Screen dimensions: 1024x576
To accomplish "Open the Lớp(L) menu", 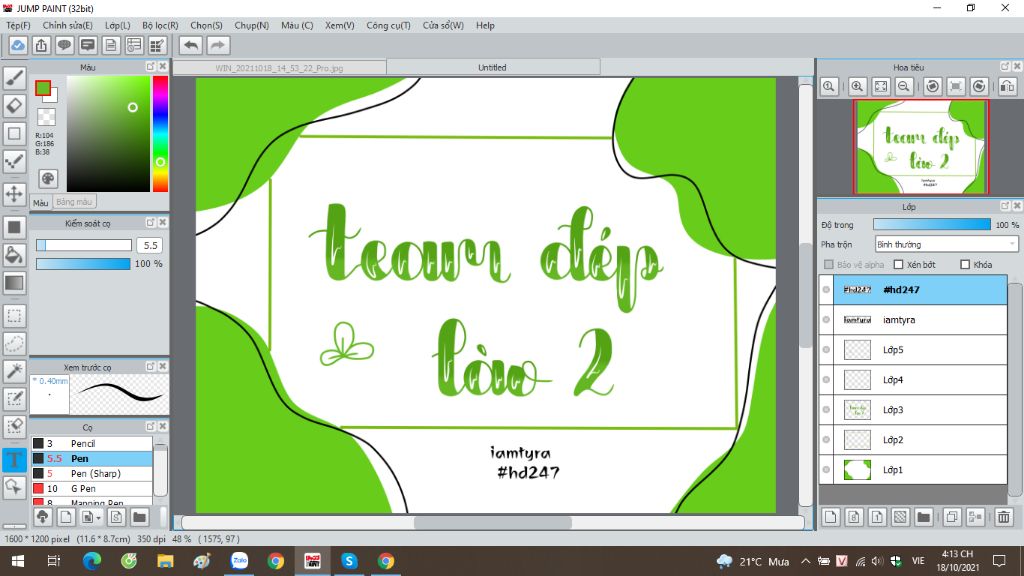I will click(x=118, y=25).
